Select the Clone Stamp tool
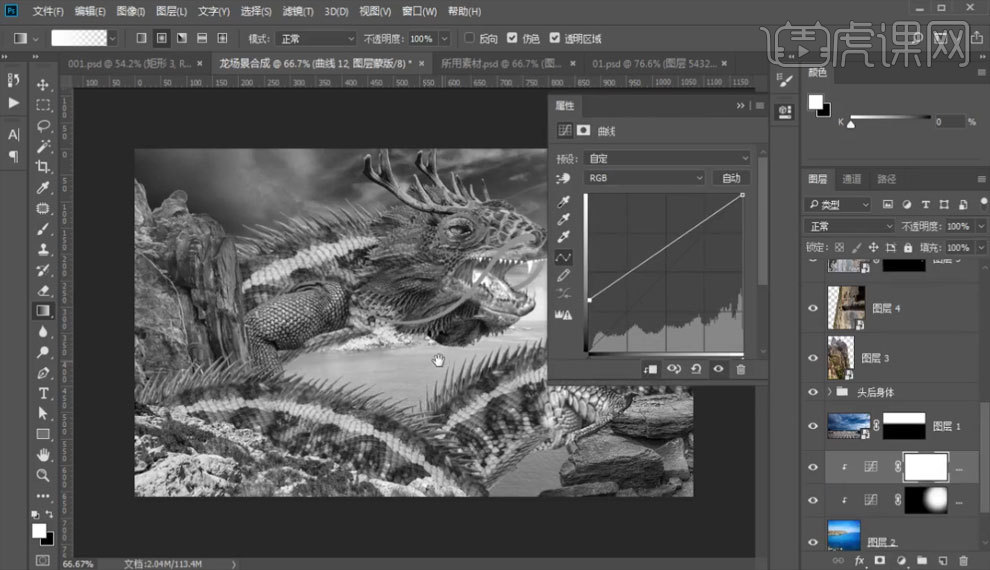 pyautogui.click(x=43, y=249)
